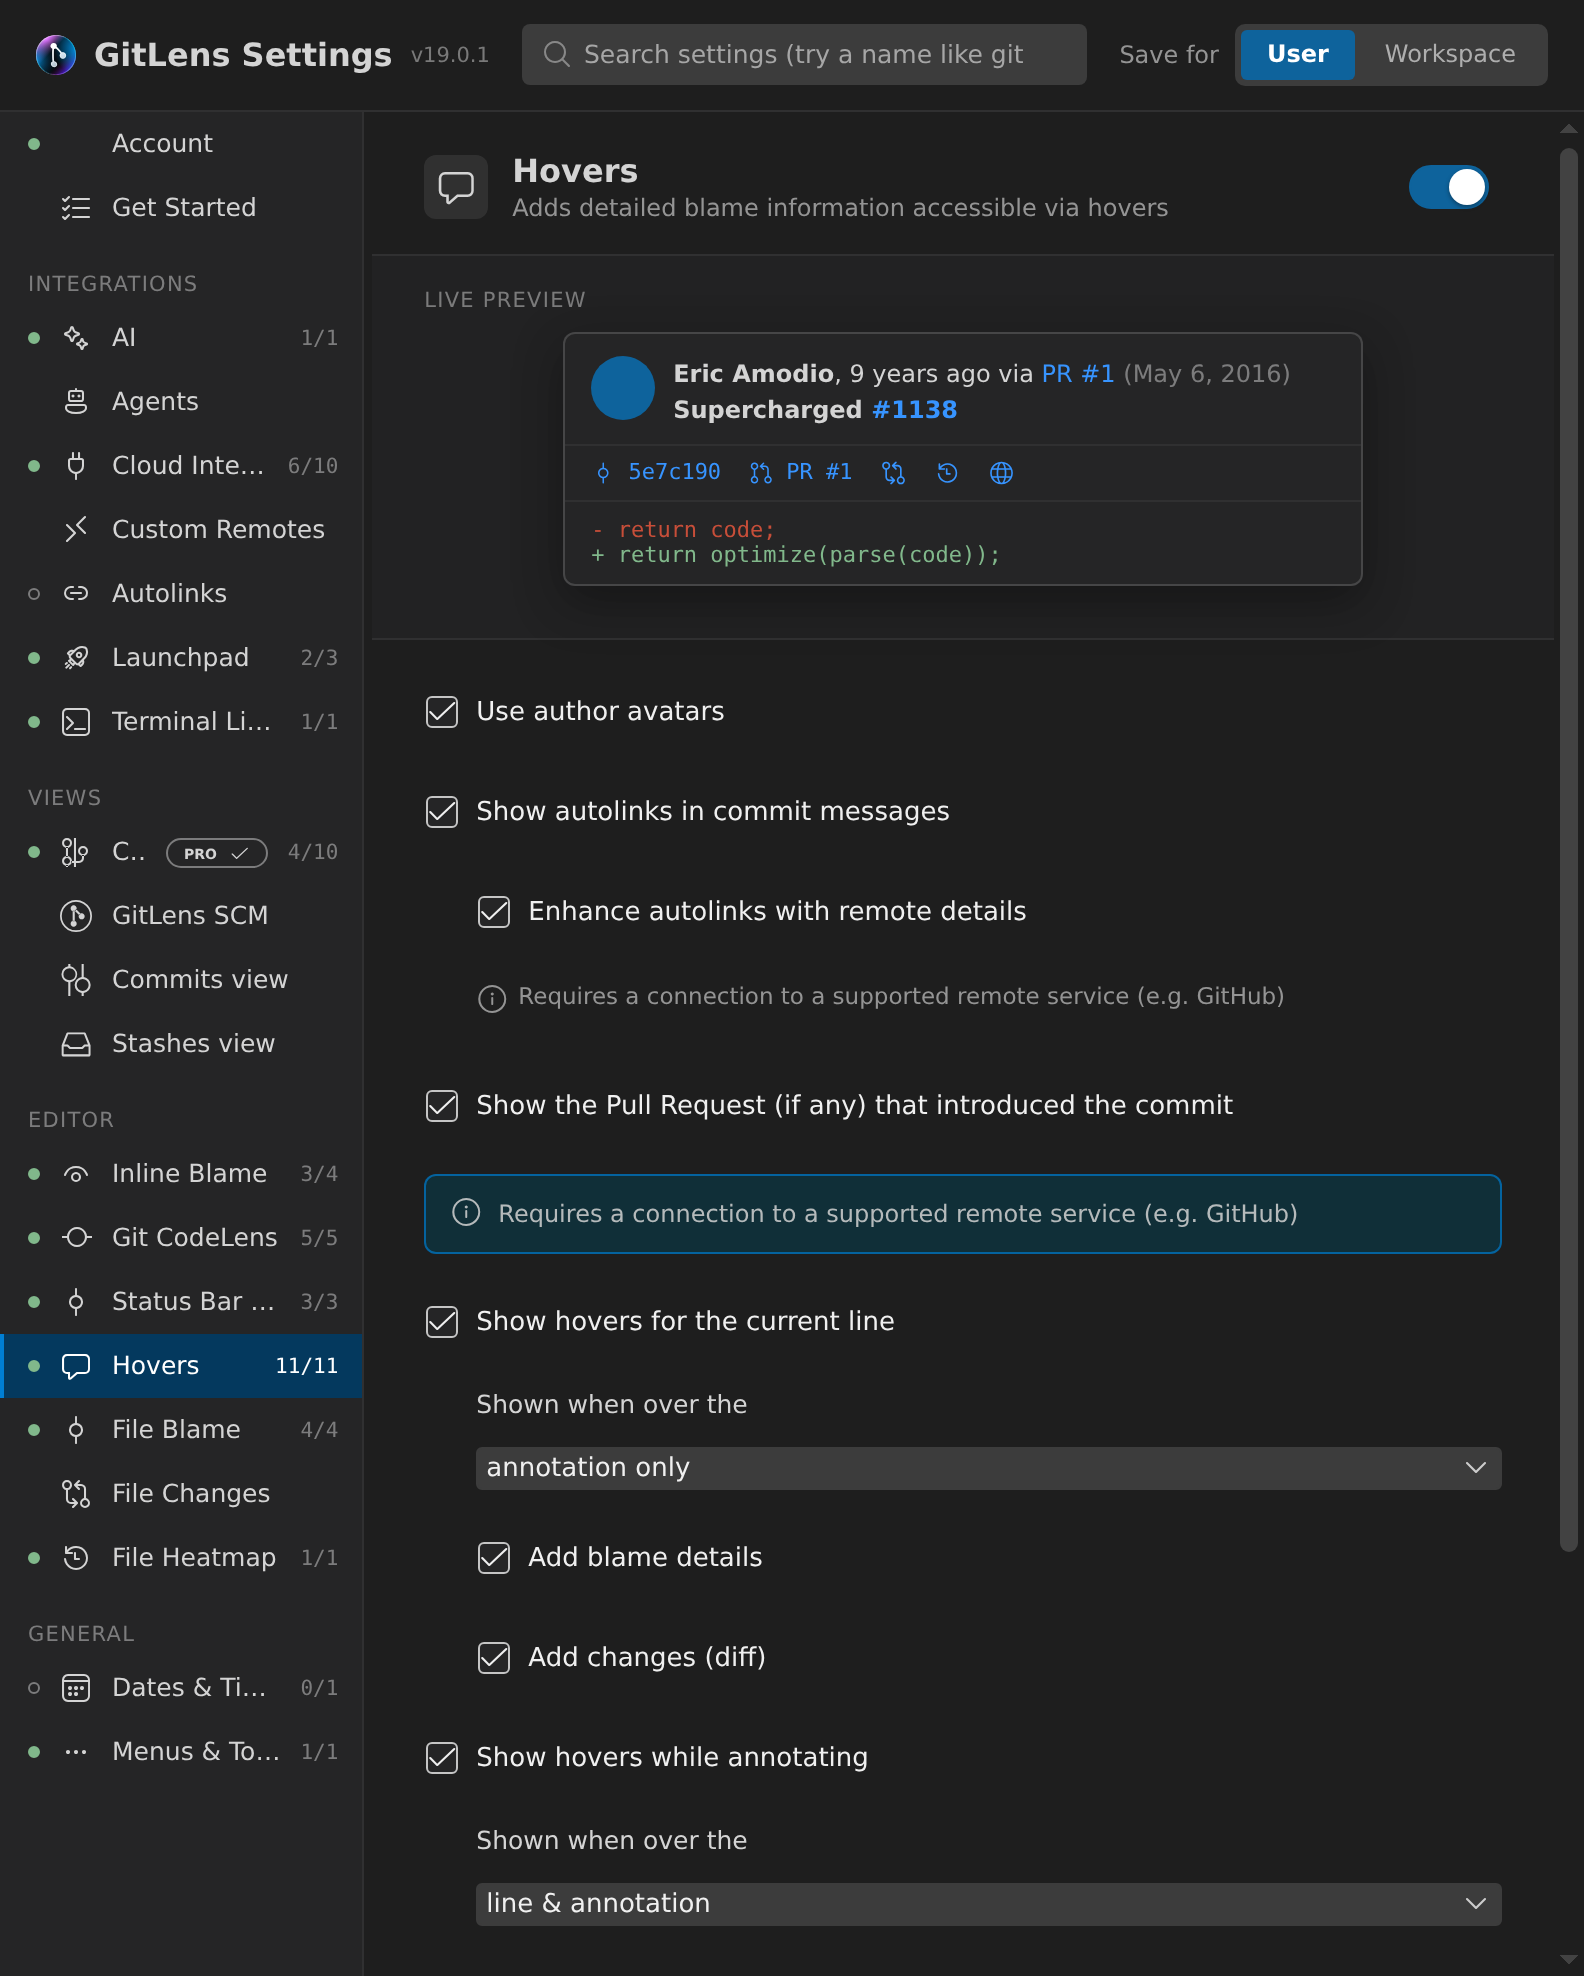The width and height of the screenshot is (1584, 1976).
Task: Open the Get Started checklist icon
Action: pyautogui.click(x=76, y=207)
